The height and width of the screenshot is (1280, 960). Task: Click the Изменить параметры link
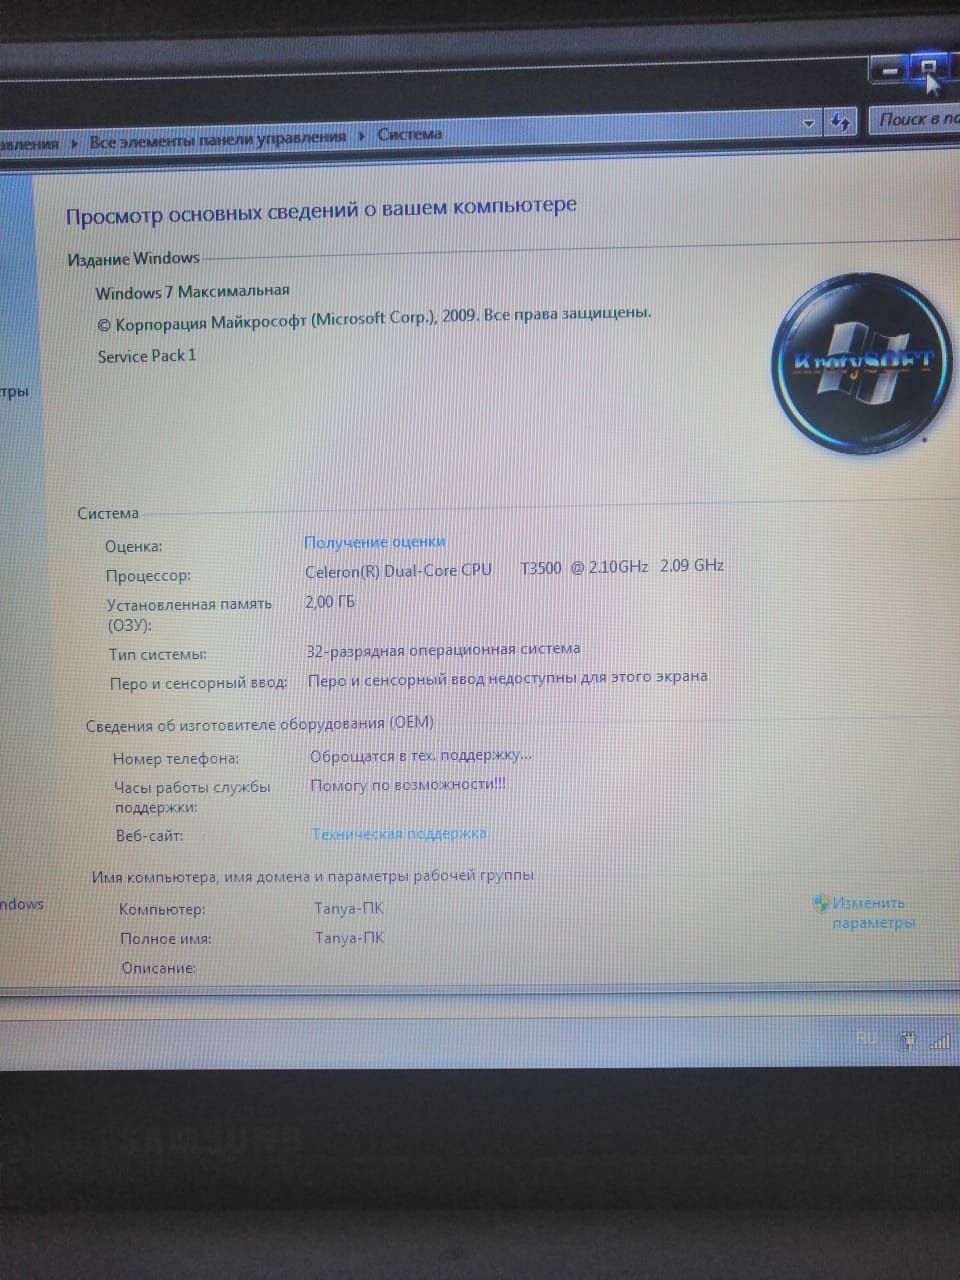click(872, 912)
